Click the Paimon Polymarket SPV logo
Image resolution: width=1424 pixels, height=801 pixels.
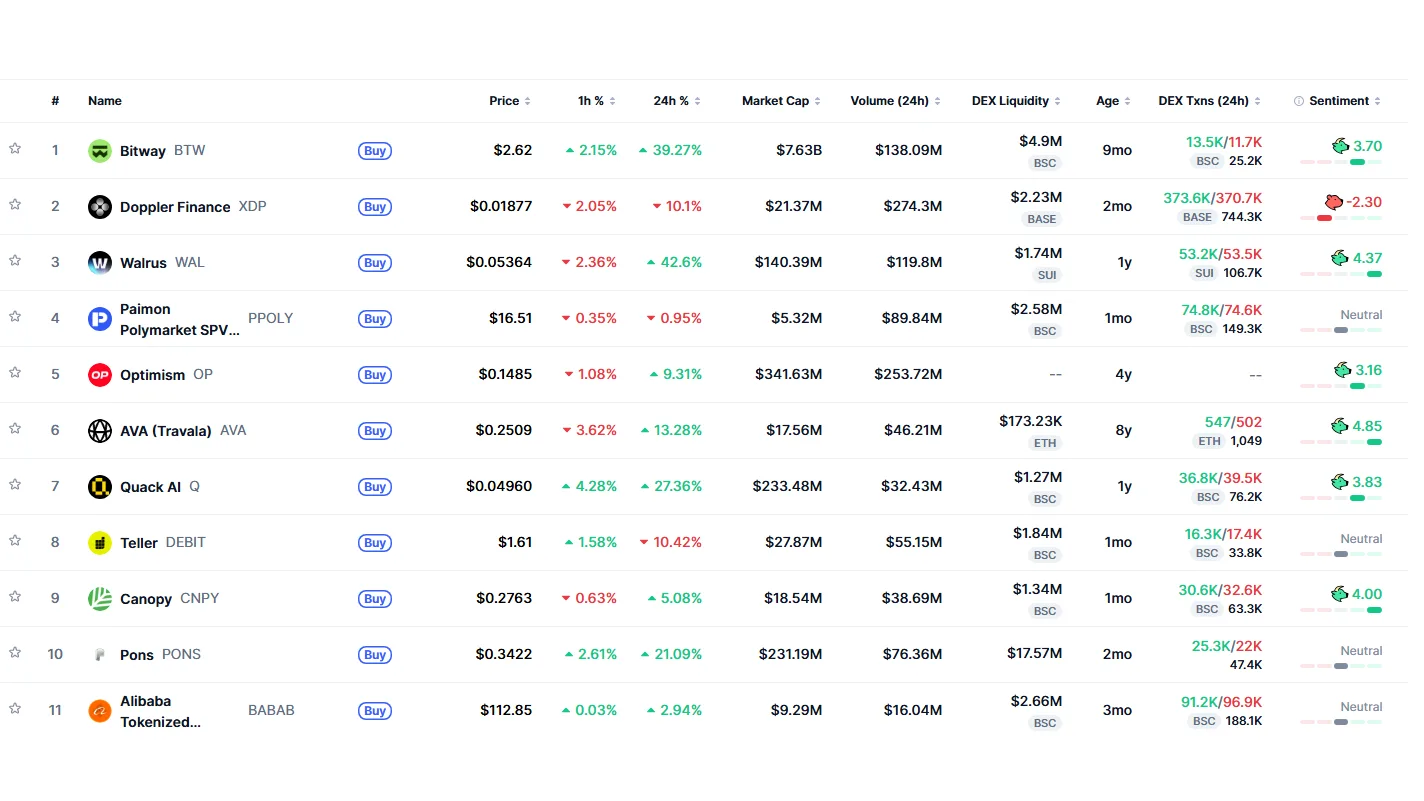click(100, 319)
